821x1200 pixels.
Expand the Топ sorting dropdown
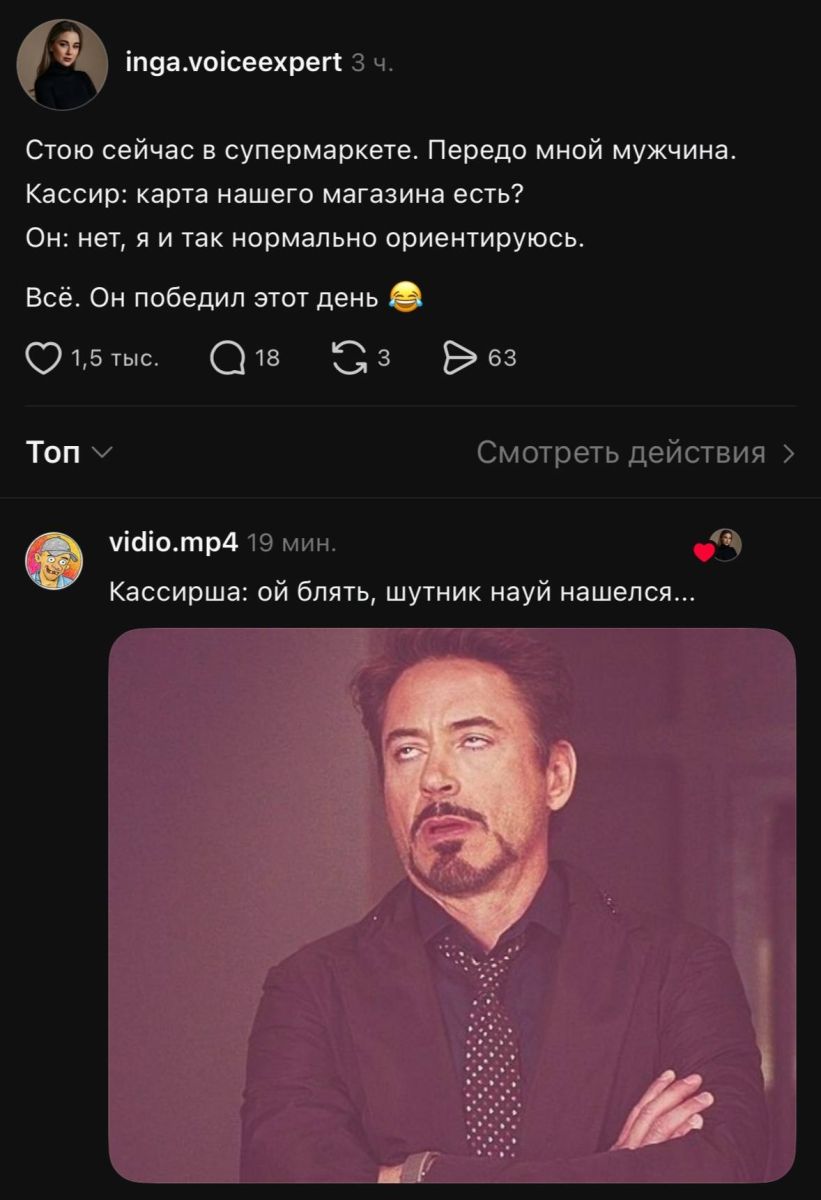69,453
